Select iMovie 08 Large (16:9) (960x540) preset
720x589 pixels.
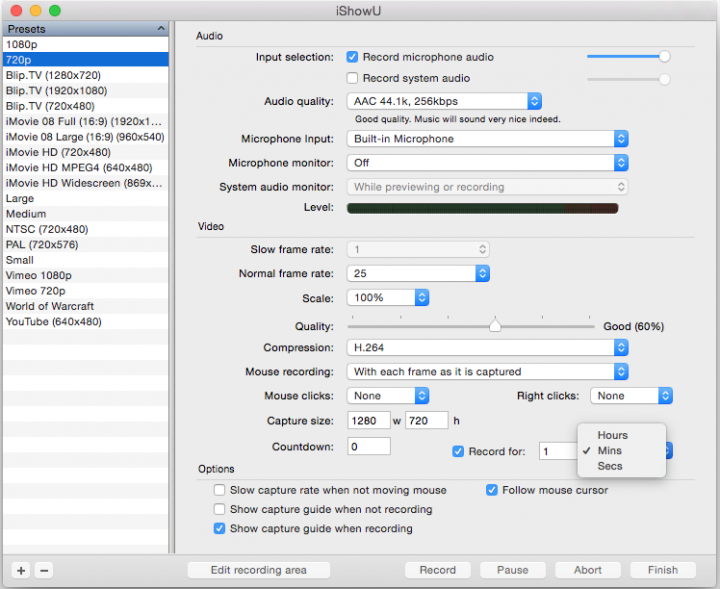(86, 137)
